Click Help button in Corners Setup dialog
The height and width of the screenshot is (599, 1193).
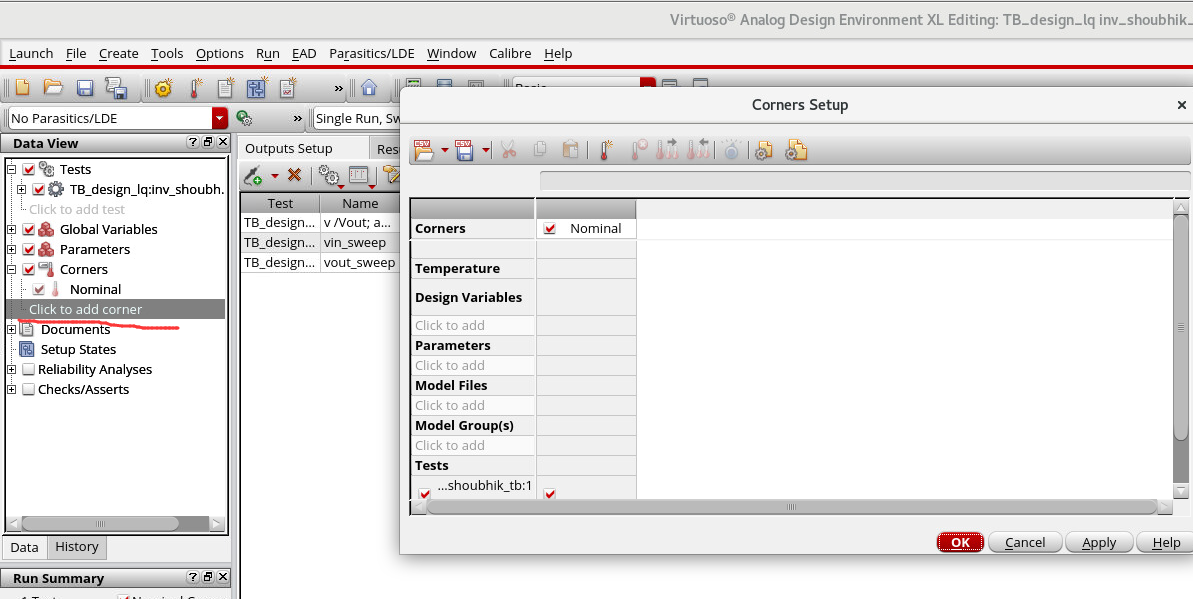point(1166,542)
